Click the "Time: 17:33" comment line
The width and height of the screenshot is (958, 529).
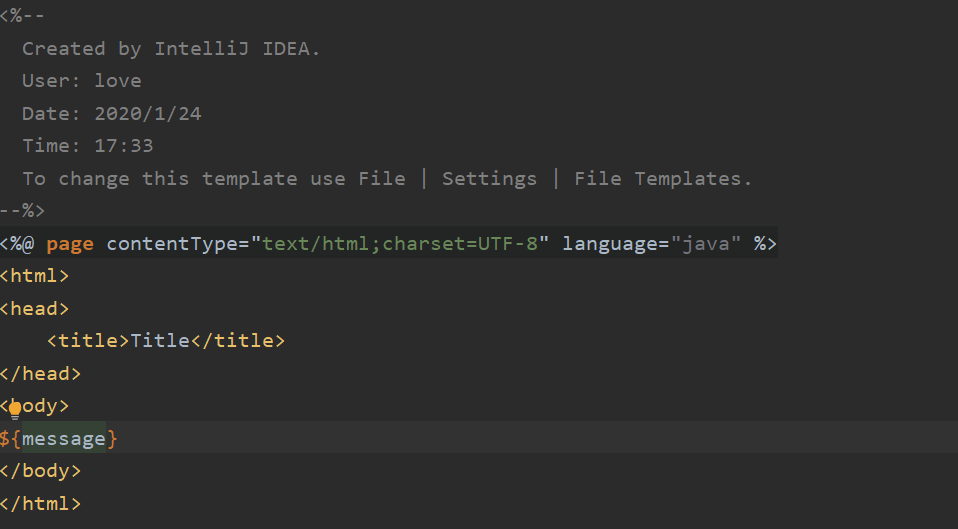coord(88,146)
